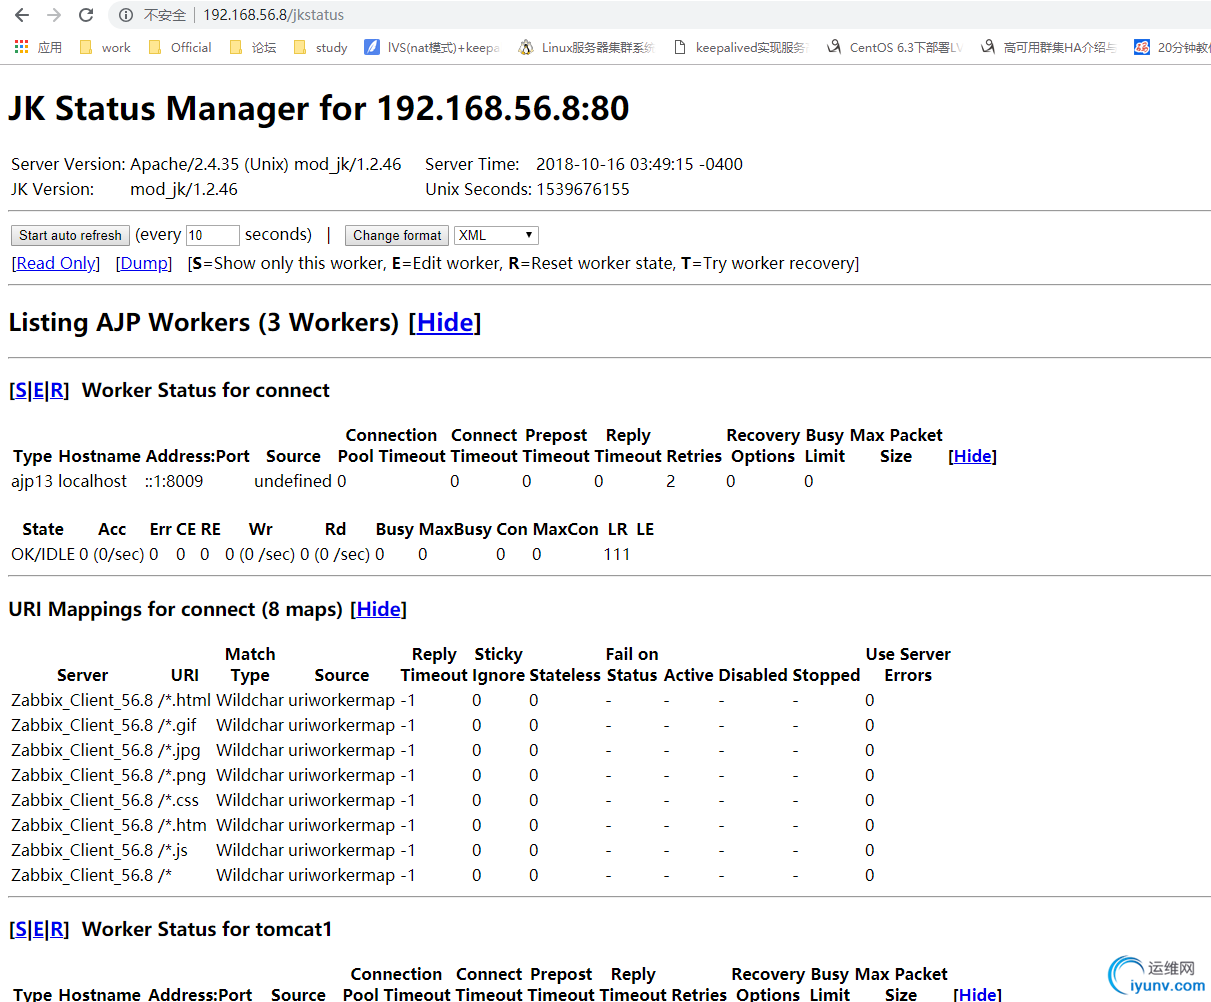
Task: Click R link to reset connect worker
Action: point(57,390)
